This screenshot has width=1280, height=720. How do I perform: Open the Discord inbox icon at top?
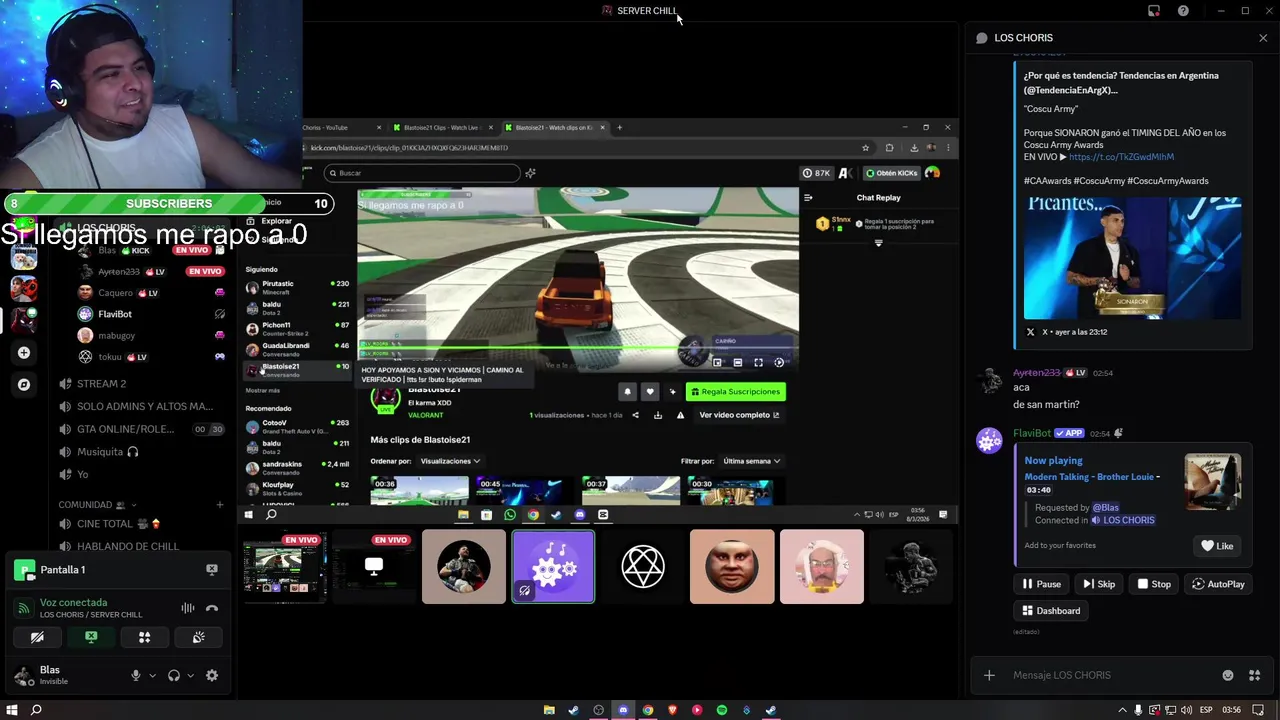pos(1154,11)
